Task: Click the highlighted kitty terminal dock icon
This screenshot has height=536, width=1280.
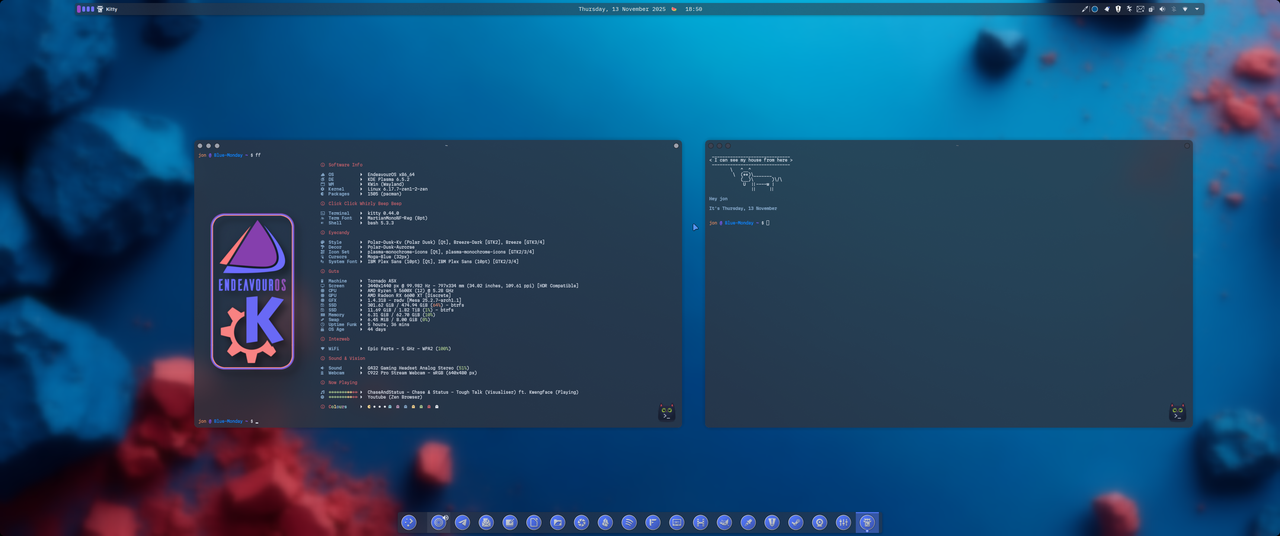Action: (867, 522)
